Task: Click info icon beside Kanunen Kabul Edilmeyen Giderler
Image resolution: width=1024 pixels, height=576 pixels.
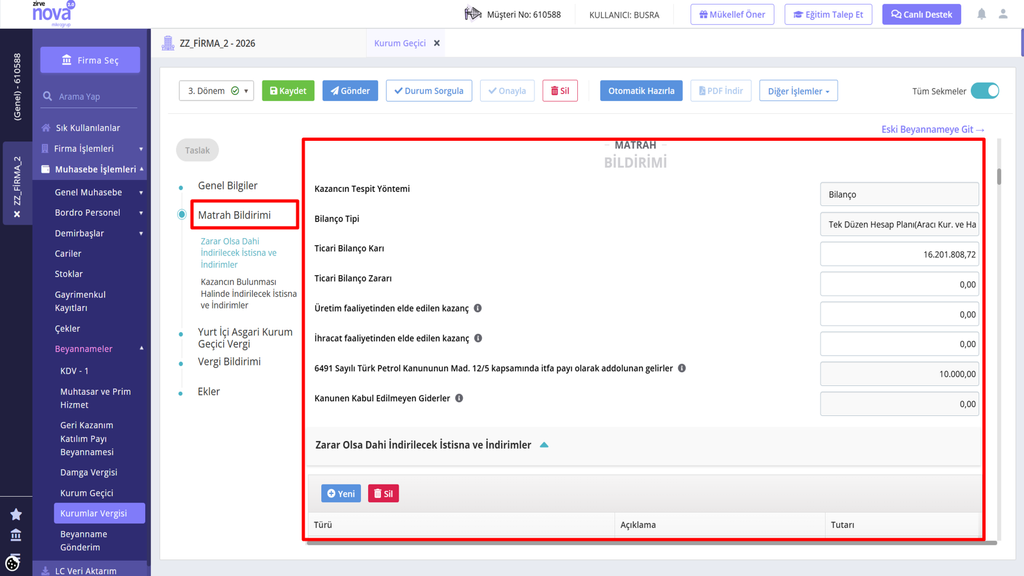Action: point(459,398)
